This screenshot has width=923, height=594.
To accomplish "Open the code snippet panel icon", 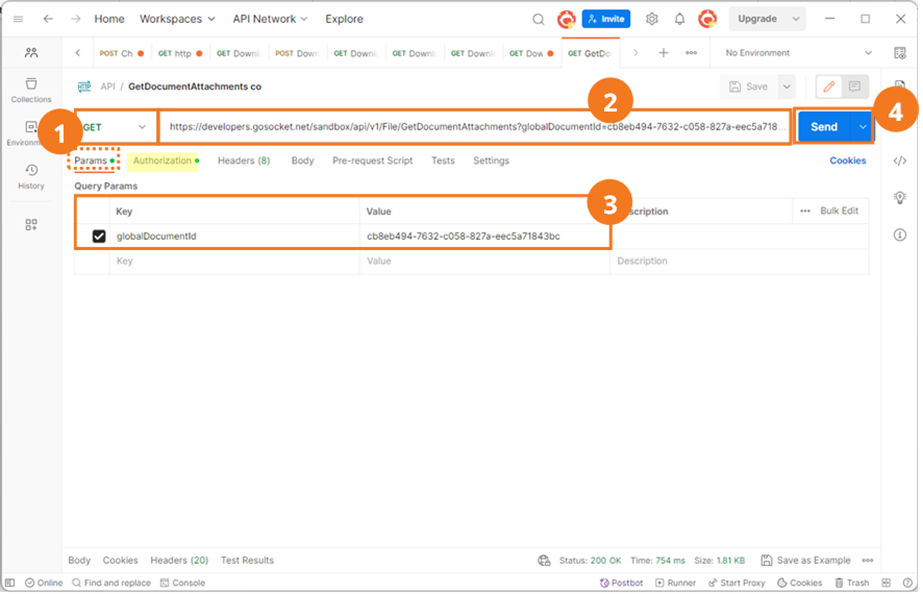I will [899, 161].
